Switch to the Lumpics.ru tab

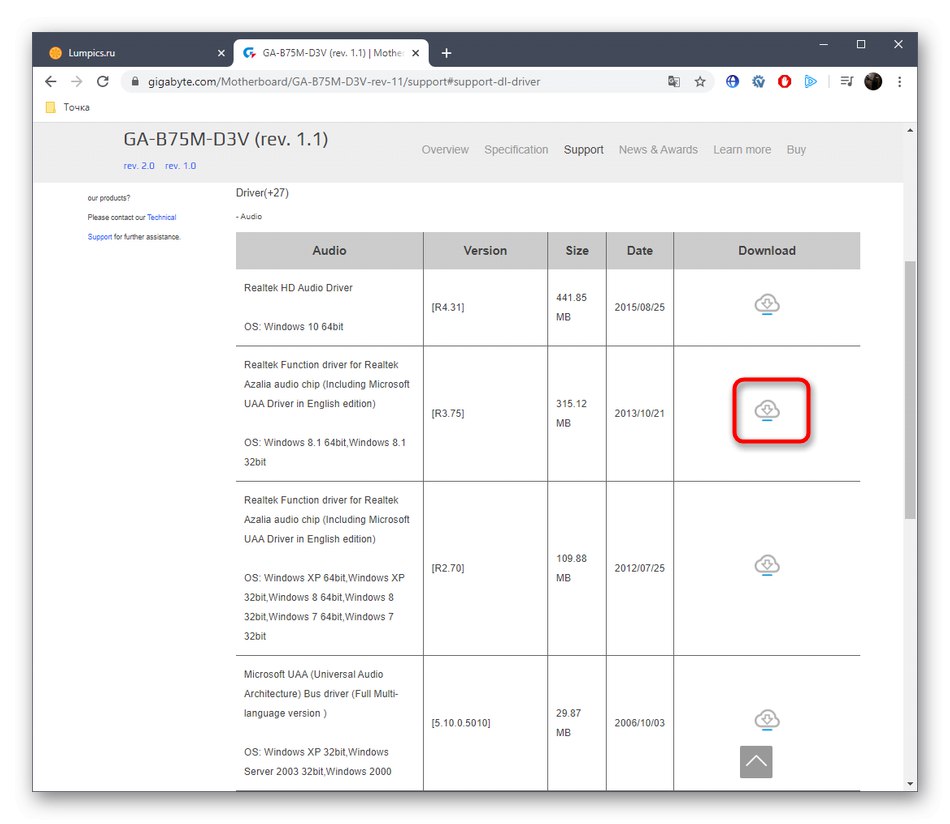(133, 53)
